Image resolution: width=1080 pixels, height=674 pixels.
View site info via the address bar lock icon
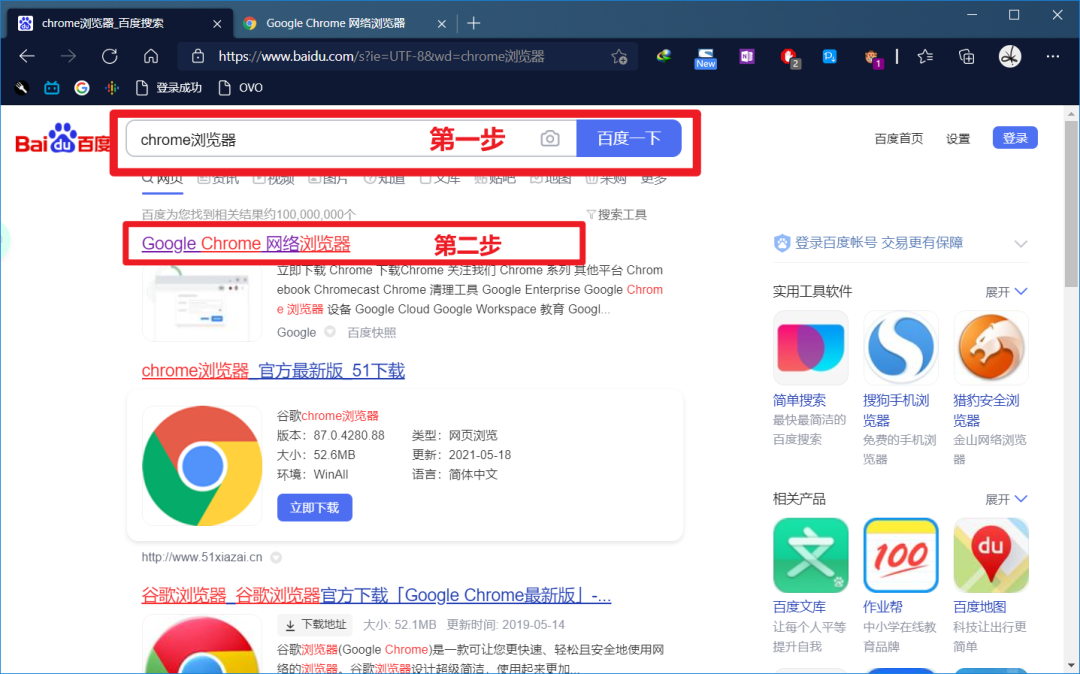(x=198, y=56)
